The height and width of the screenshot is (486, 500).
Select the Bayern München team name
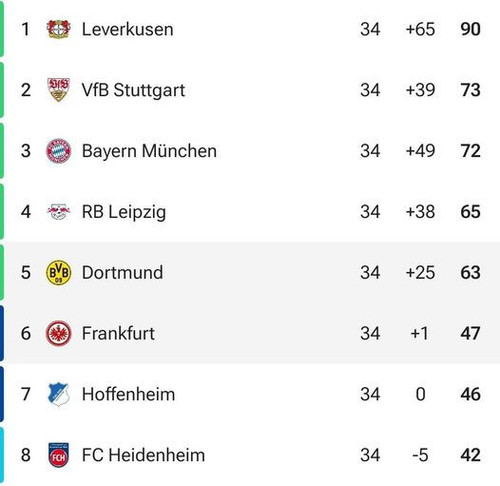click(149, 151)
